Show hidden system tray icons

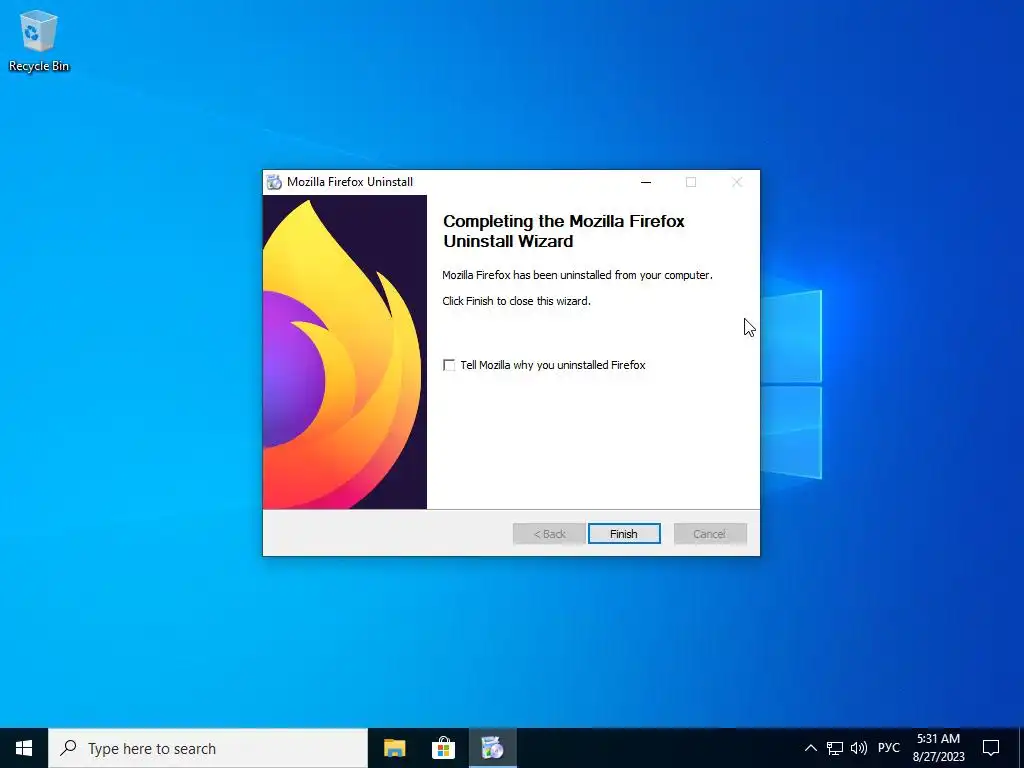[810, 748]
